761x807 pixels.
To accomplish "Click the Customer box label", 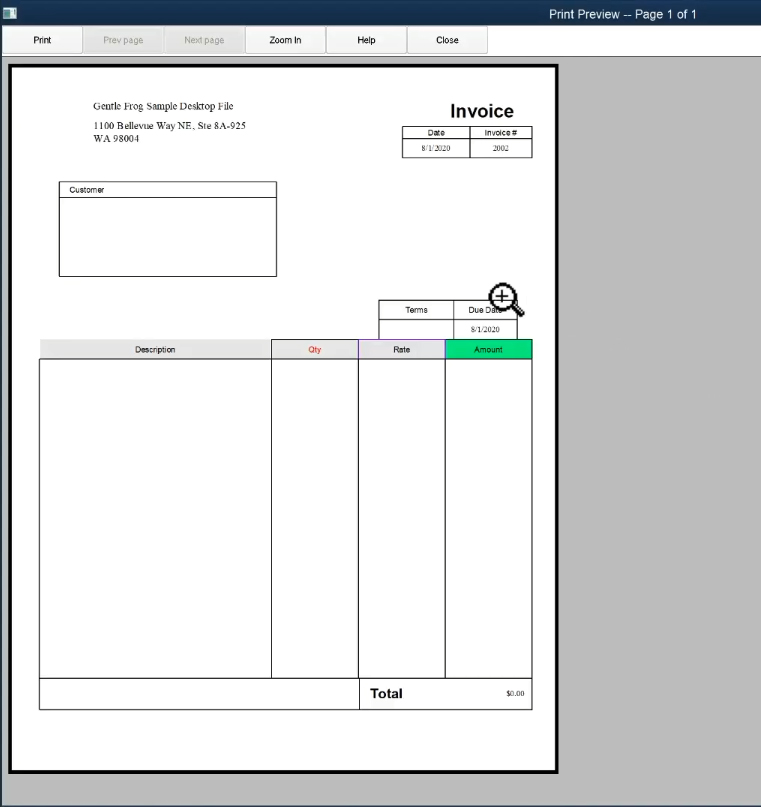I will point(86,190).
